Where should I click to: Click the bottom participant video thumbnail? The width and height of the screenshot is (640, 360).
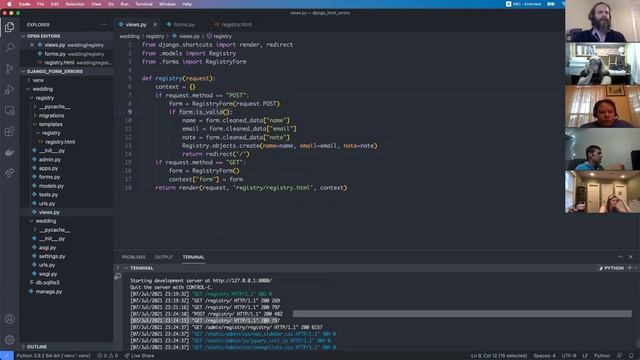pyautogui.click(x=602, y=192)
